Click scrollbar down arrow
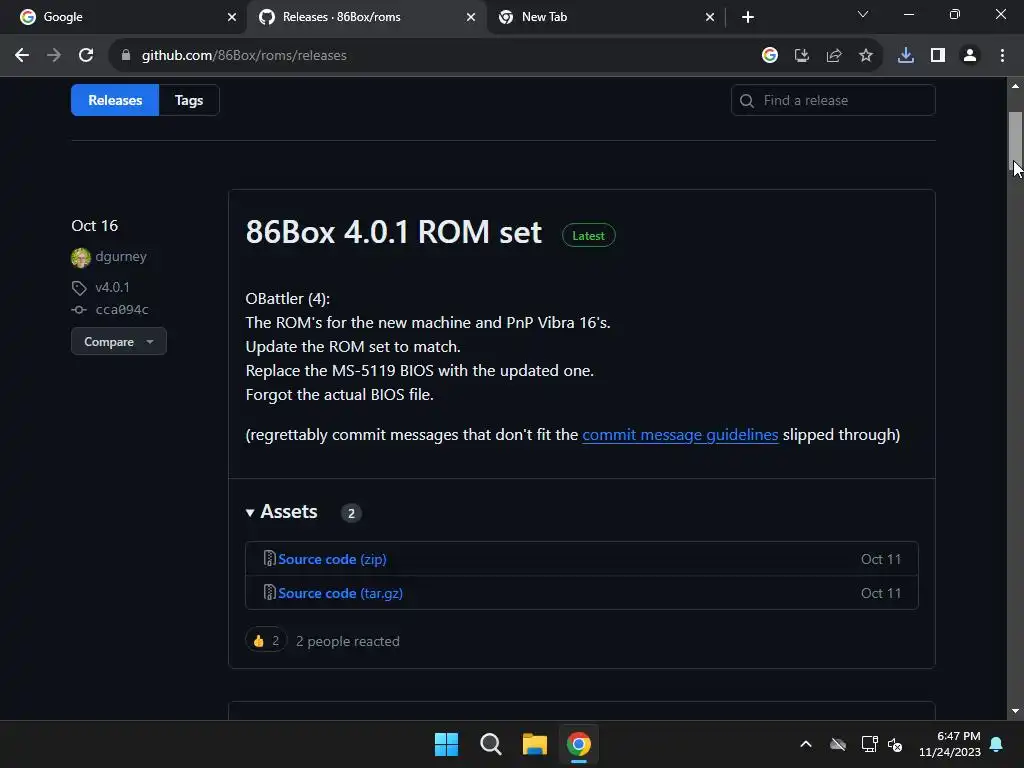This screenshot has height=768, width=1024. [1015, 711]
